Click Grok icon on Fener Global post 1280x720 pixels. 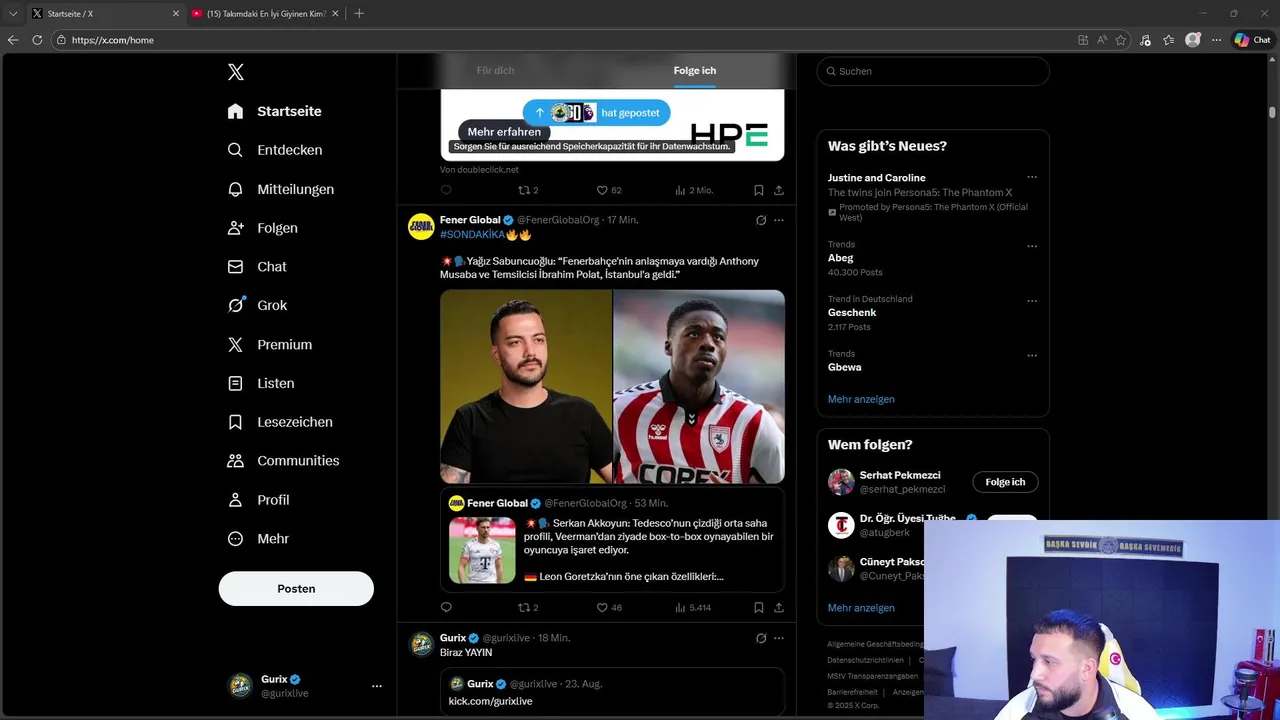click(x=761, y=220)
